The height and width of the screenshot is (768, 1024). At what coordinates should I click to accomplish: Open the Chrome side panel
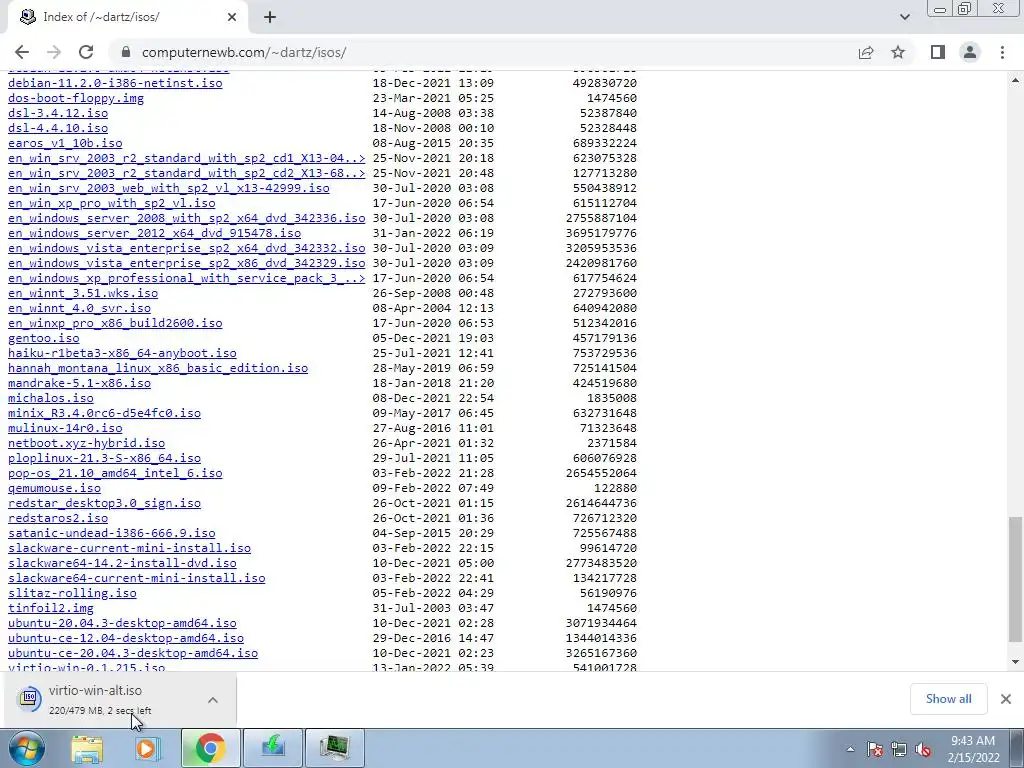tap(938, 52)
